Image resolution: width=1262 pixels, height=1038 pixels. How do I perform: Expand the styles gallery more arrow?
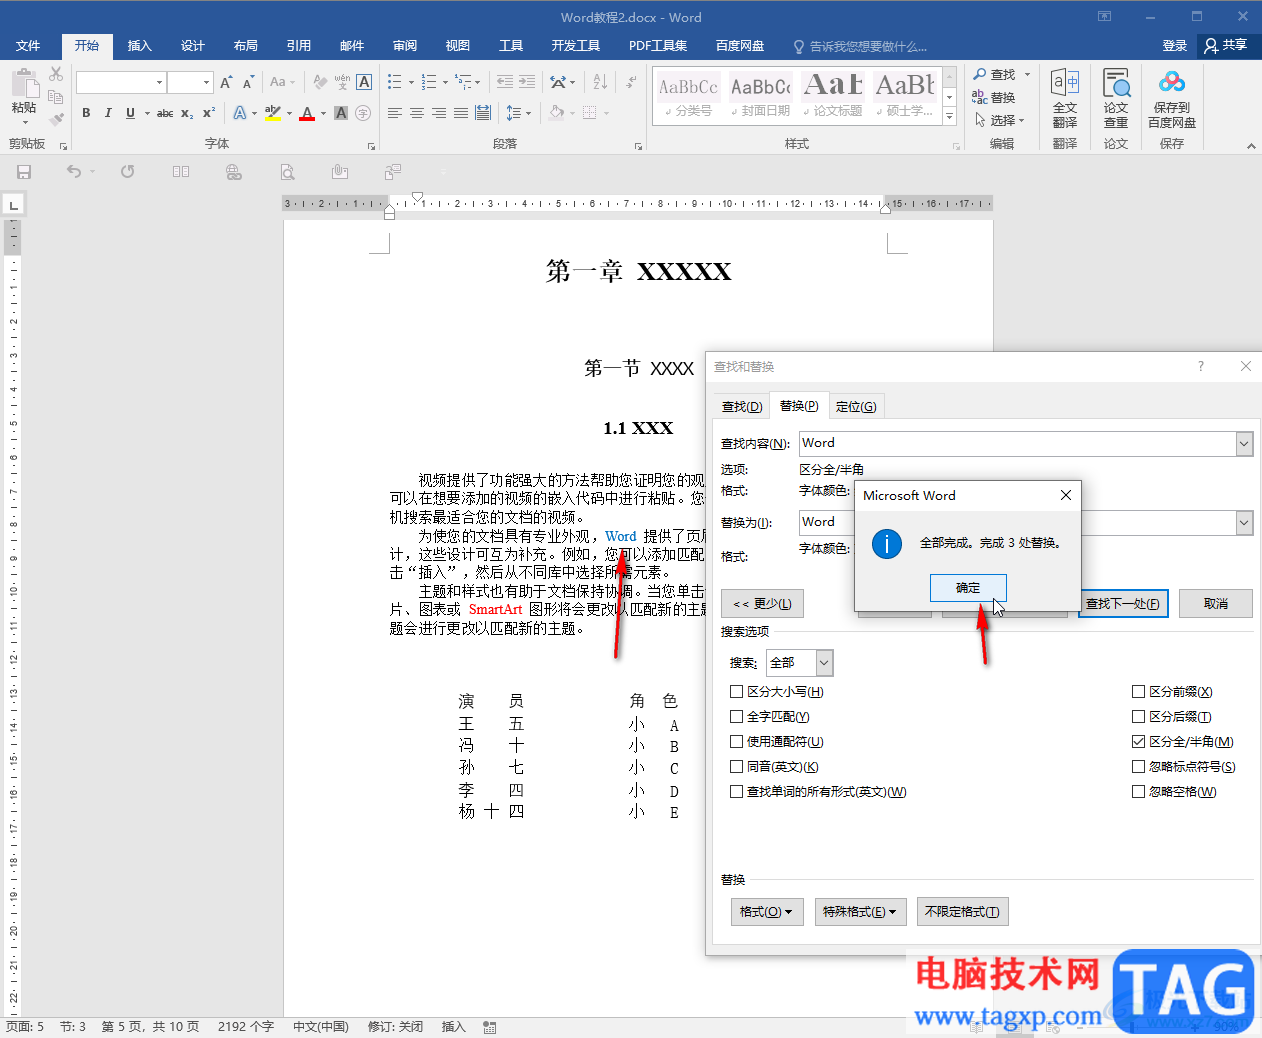point(949,118)
